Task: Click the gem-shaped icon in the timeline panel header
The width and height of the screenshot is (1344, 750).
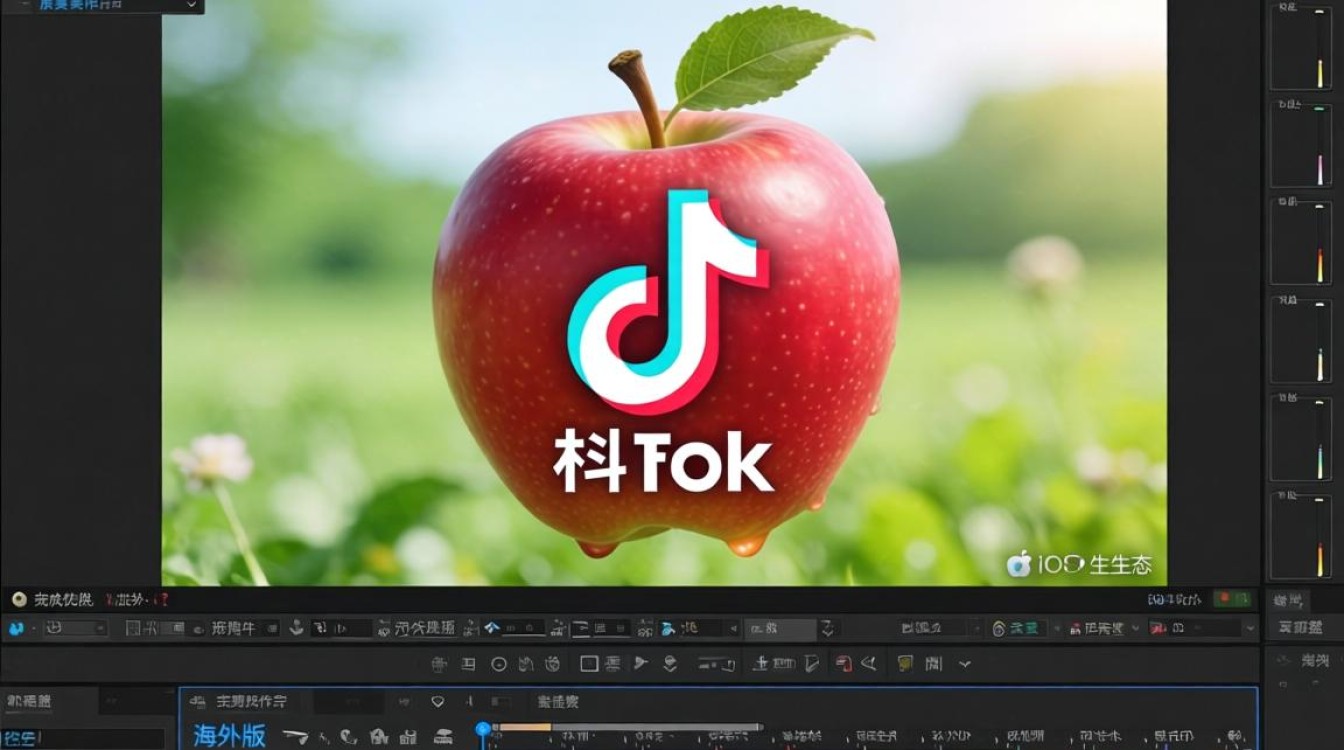Action: point(437,701)
